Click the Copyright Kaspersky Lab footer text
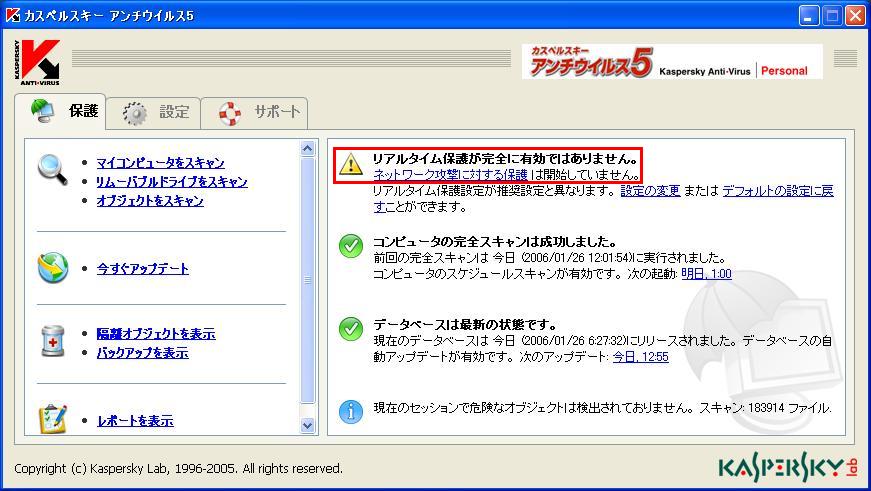Image resolution: width=871 pixels, height=491 pixels. [x=178, y=469]
